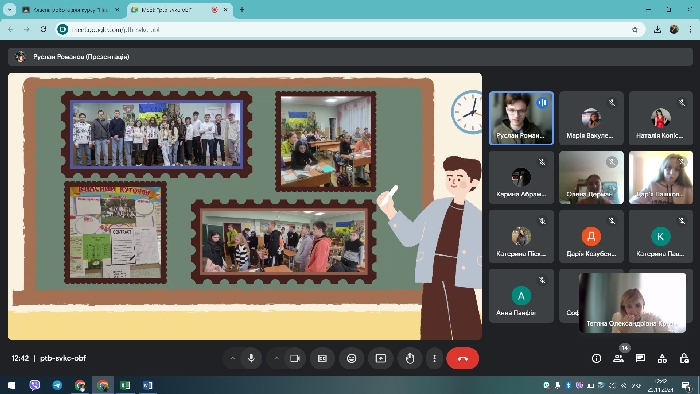Toggle the camera on or off
Image resolution: width=700 pixels, height=394 pixels.
point(295,358)
